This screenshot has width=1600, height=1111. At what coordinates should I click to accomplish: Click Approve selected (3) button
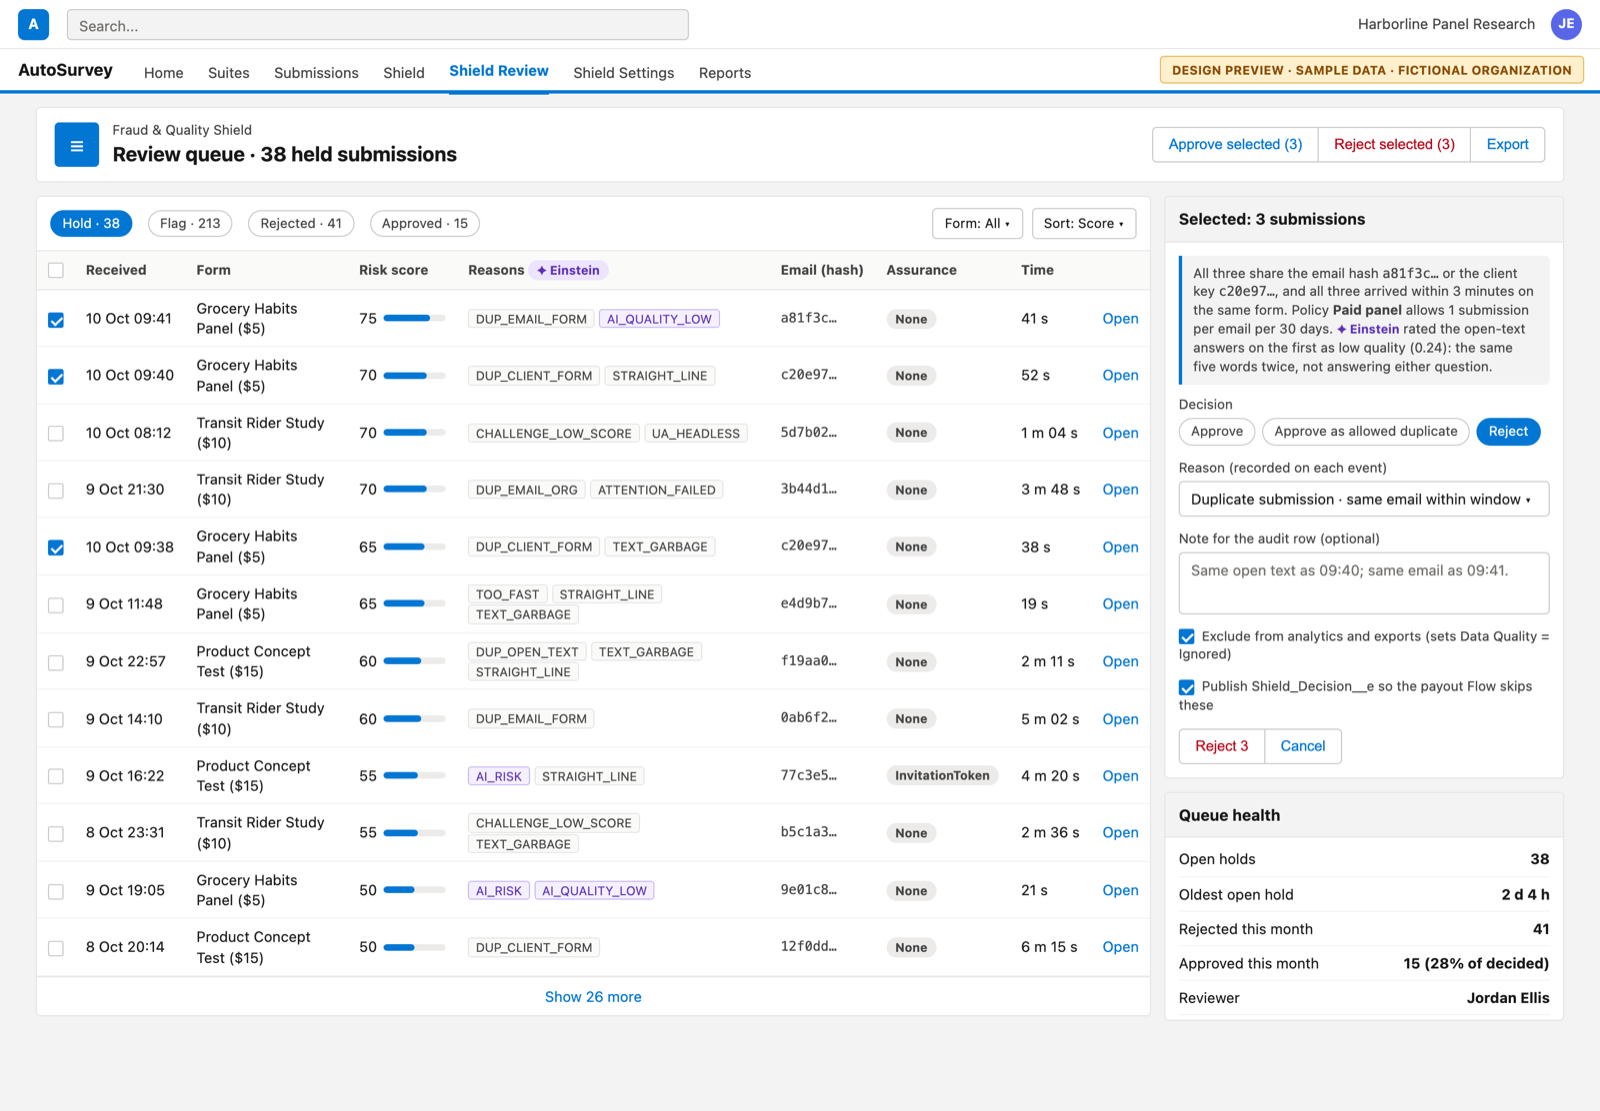pos(1235,144)
